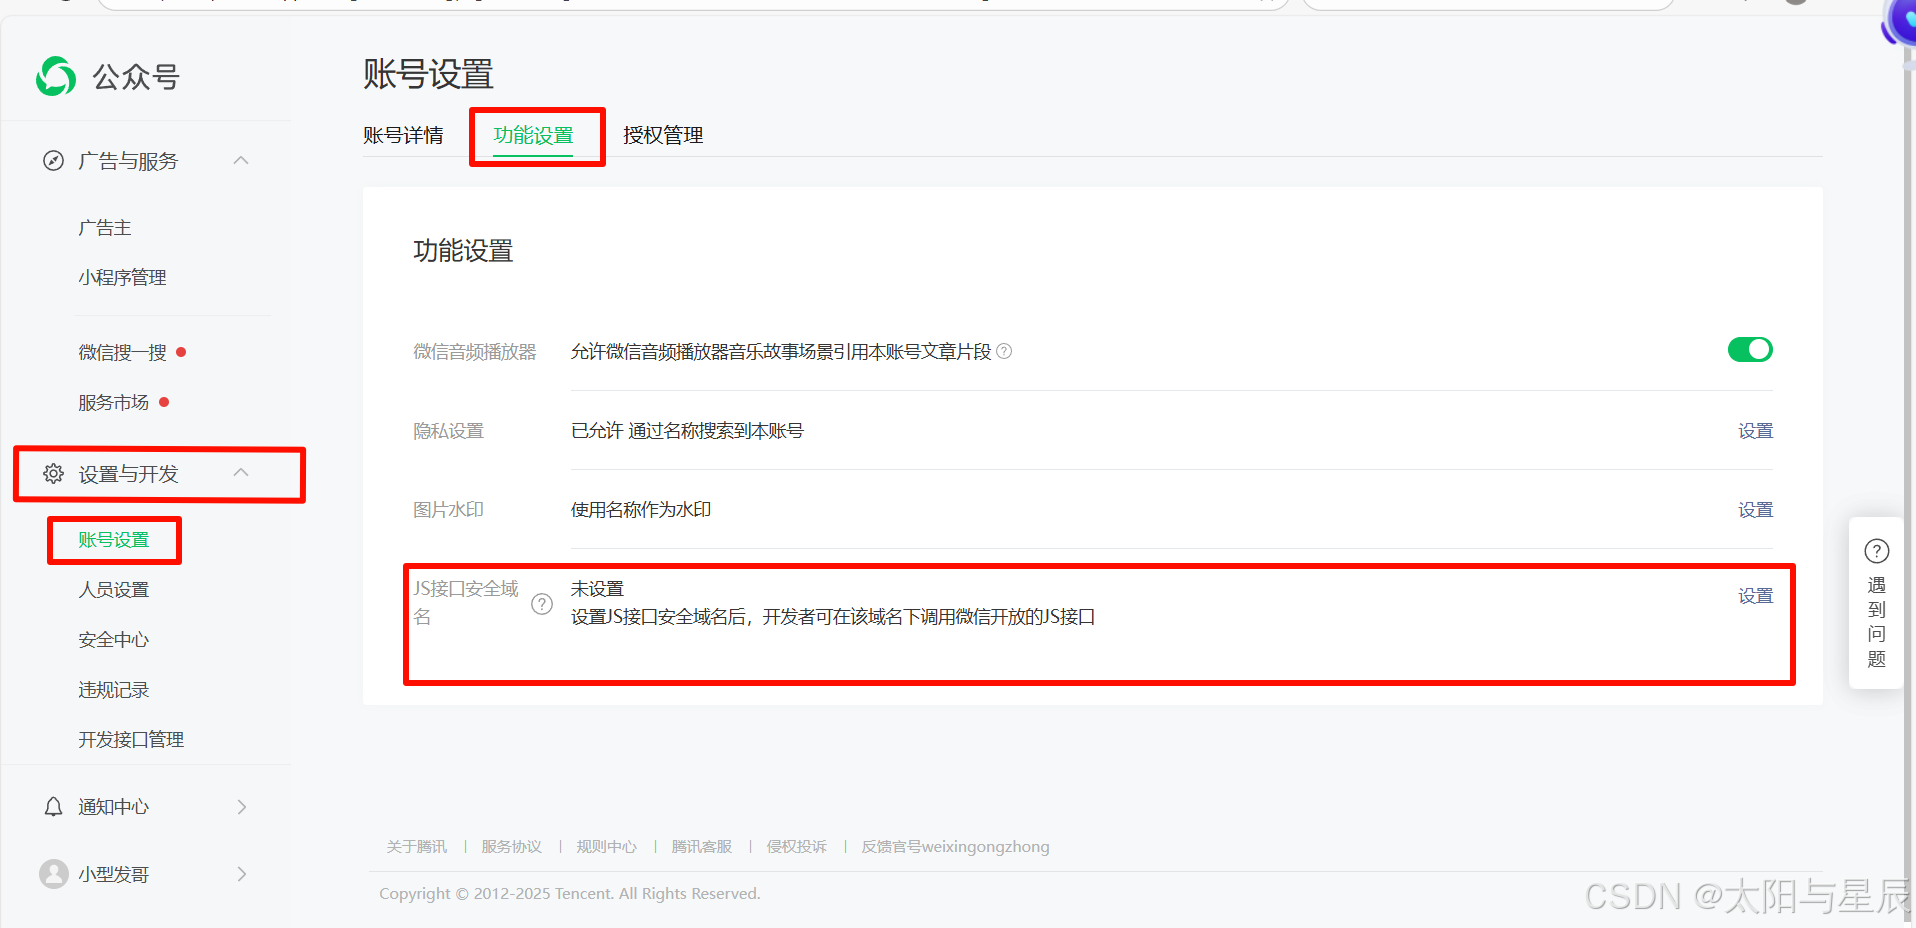Select 账号设置 in the sidebar
Viewport: 1916px width, 928px height.
click(114, 540)
